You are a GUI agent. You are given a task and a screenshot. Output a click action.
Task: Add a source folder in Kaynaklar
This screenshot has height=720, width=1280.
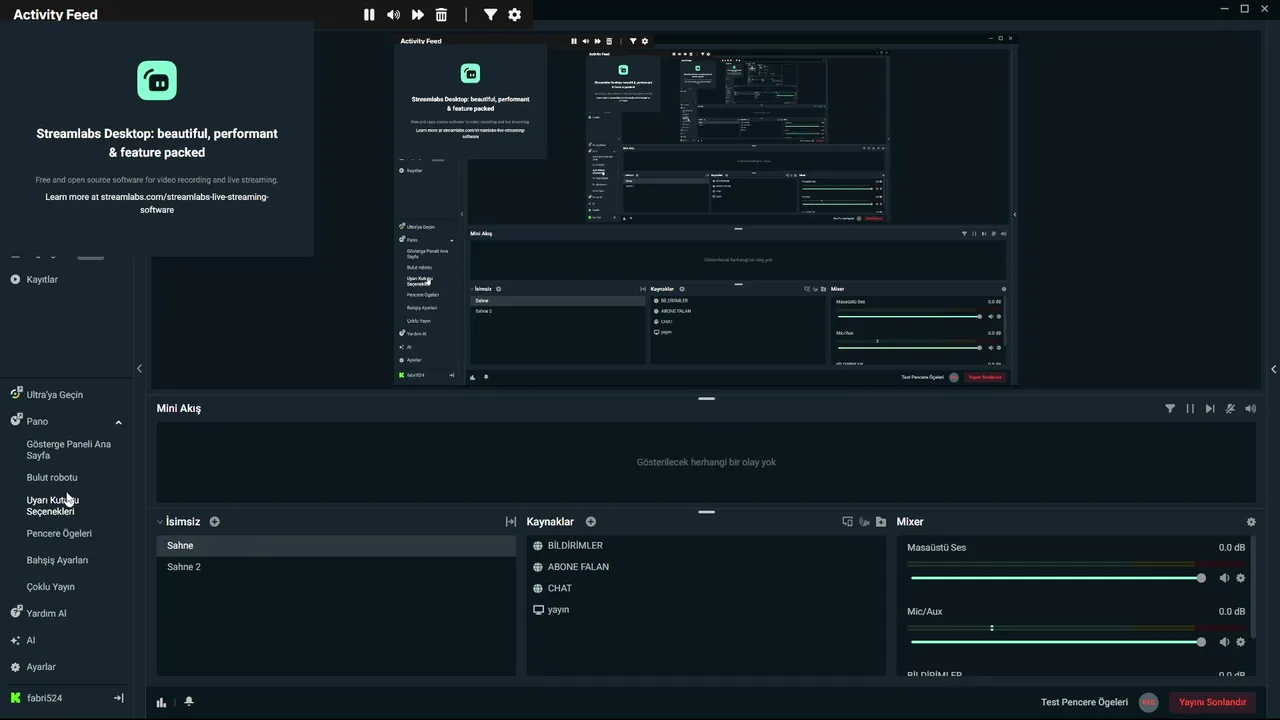coord(881,522)
